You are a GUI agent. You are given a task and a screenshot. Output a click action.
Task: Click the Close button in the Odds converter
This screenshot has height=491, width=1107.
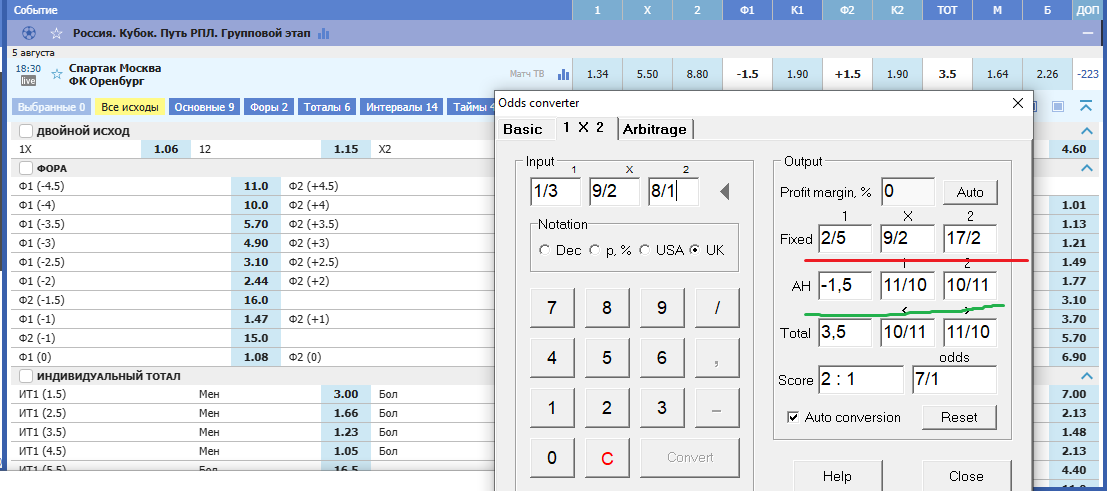[x=966, y=475]
